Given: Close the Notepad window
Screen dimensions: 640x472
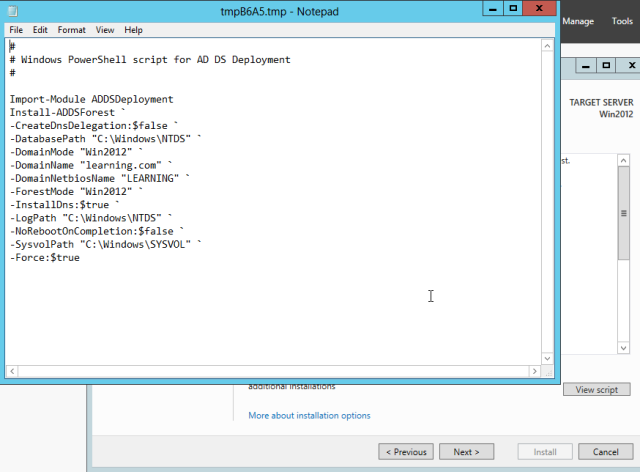Looking at the screenshot, I should (539, 9).
